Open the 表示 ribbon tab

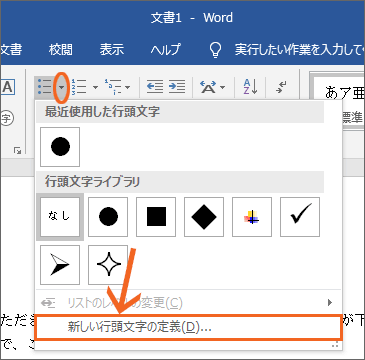click(112, 50)
